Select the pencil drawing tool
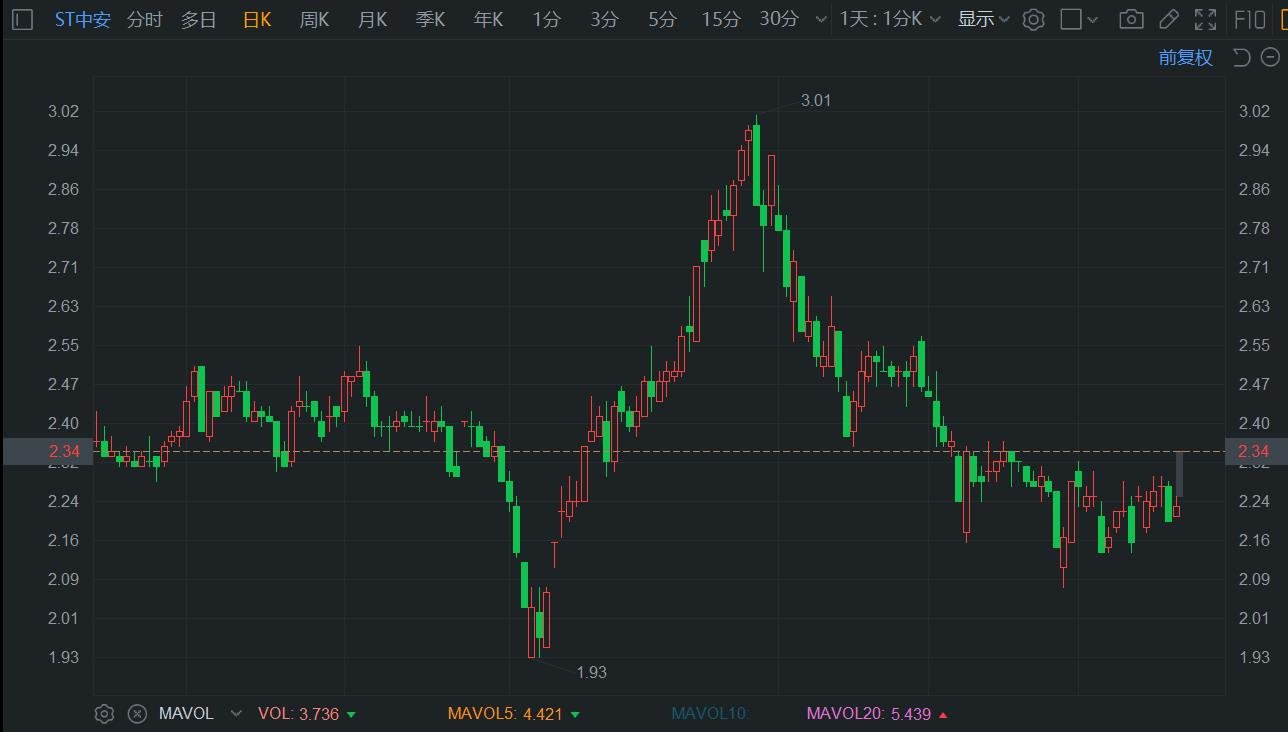Image resolution: width=1288 pixels, height=732 pixels. (1168, 19)
